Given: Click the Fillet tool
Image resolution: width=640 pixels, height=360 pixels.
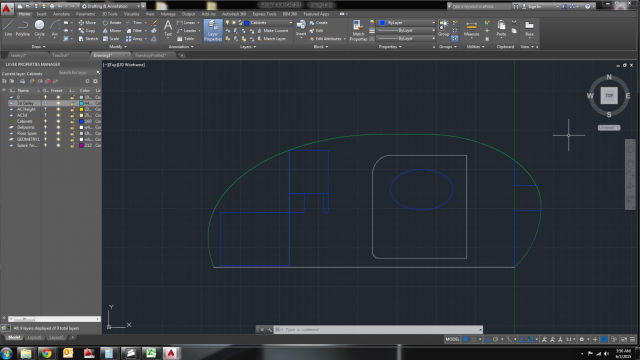Looking at the screenshot, I should [x=134, y=31].
